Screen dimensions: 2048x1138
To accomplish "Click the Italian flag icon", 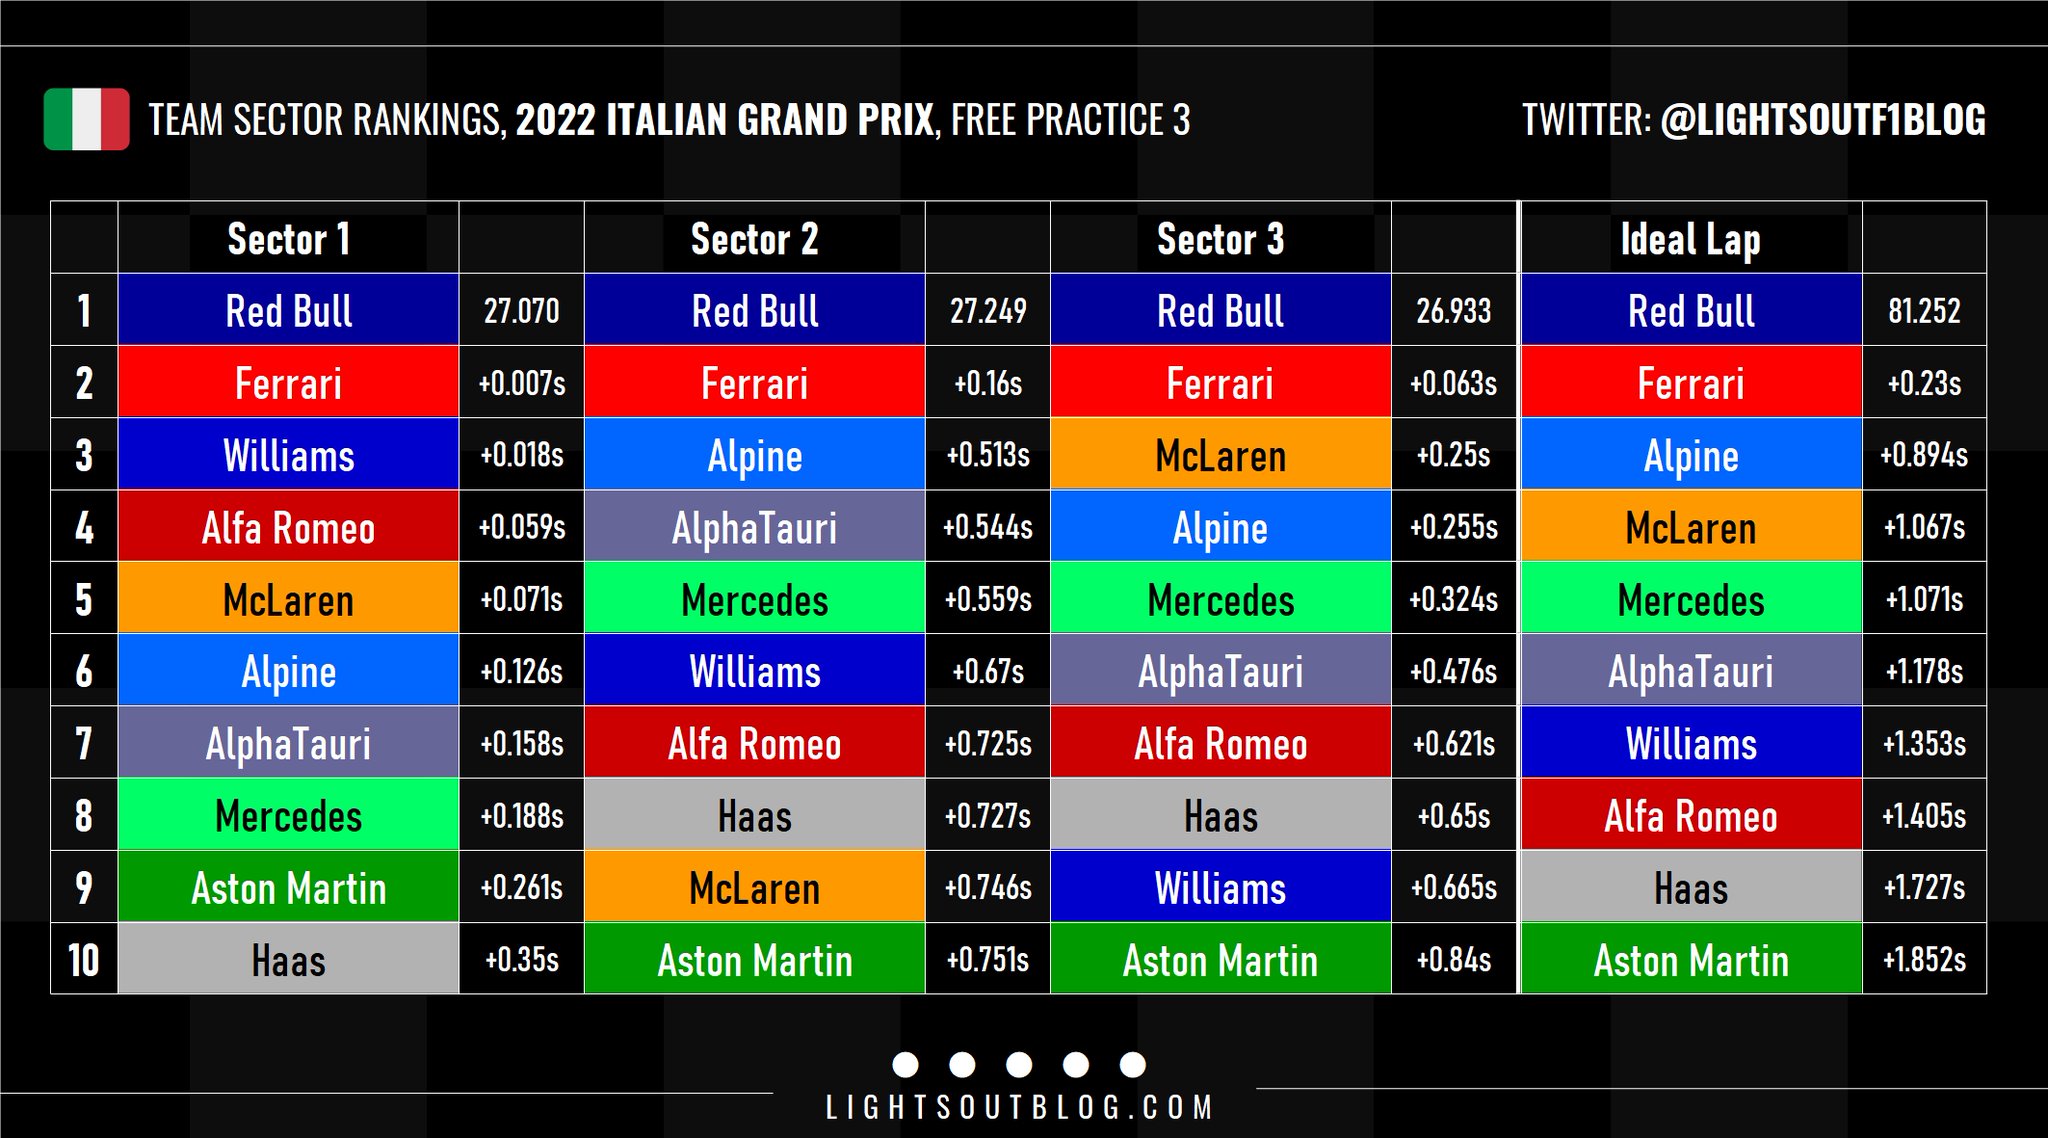I will click(x=86, y=120).
